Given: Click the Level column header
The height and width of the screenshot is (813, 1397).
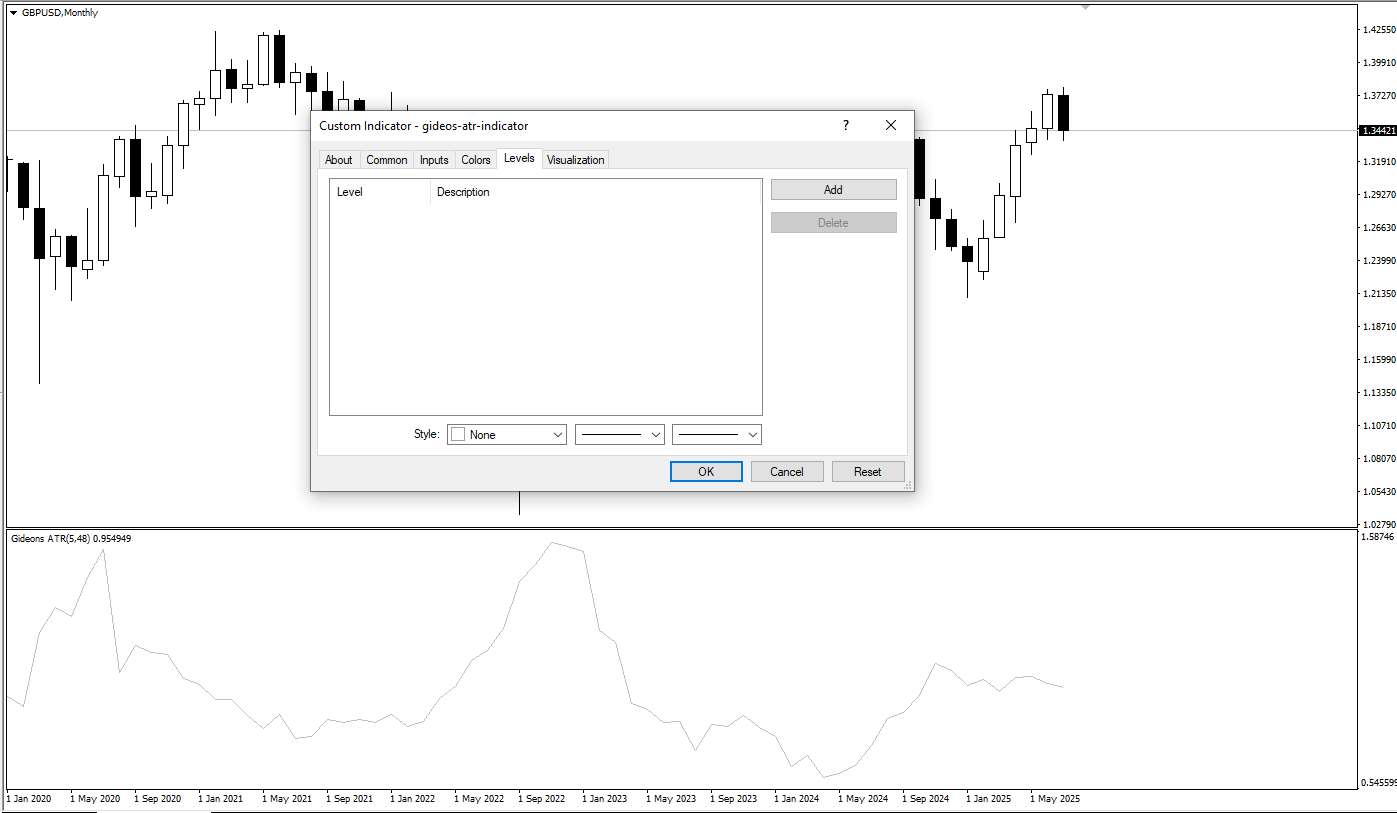Looking at the screenshot, I should pos(350,192).
